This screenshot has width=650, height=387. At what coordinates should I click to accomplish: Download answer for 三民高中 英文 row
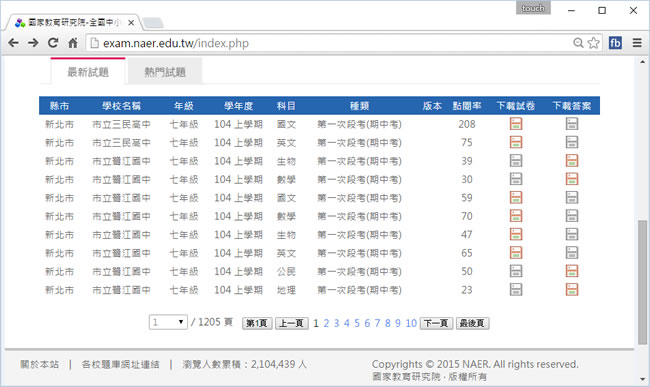(x=572, y=142)
